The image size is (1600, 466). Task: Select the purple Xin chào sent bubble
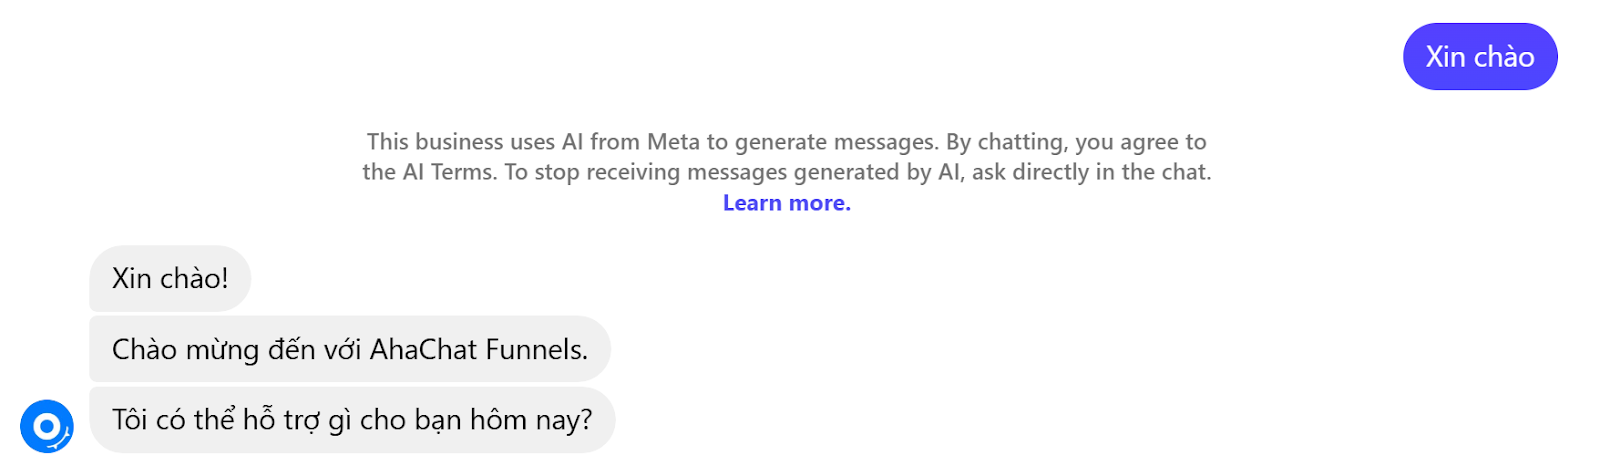(1480, 57)
